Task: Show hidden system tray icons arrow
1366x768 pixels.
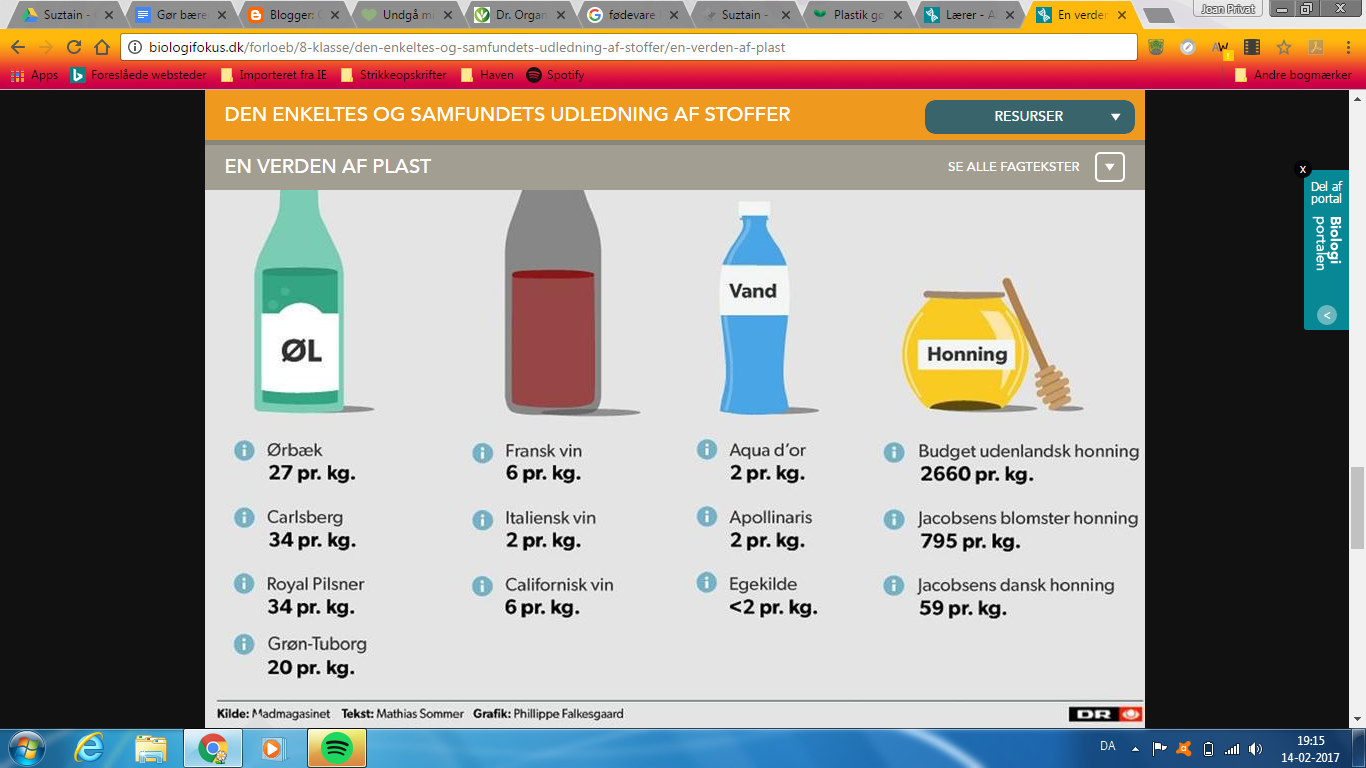Action: [1135, 748]
